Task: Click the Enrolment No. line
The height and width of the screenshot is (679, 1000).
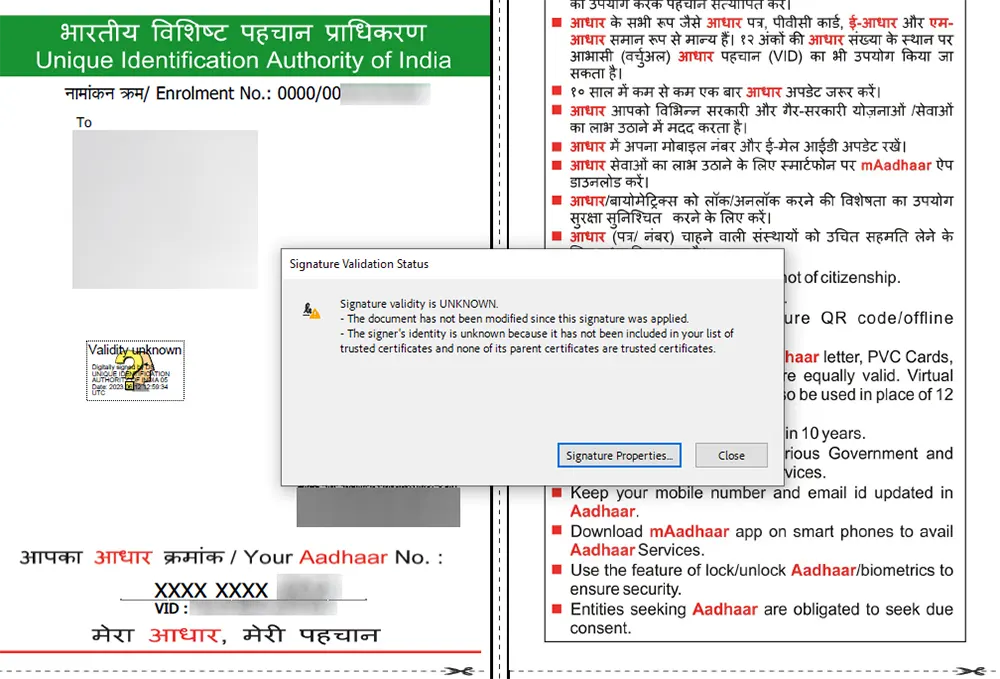Action: pyautogui.click(x=247, y=94)
